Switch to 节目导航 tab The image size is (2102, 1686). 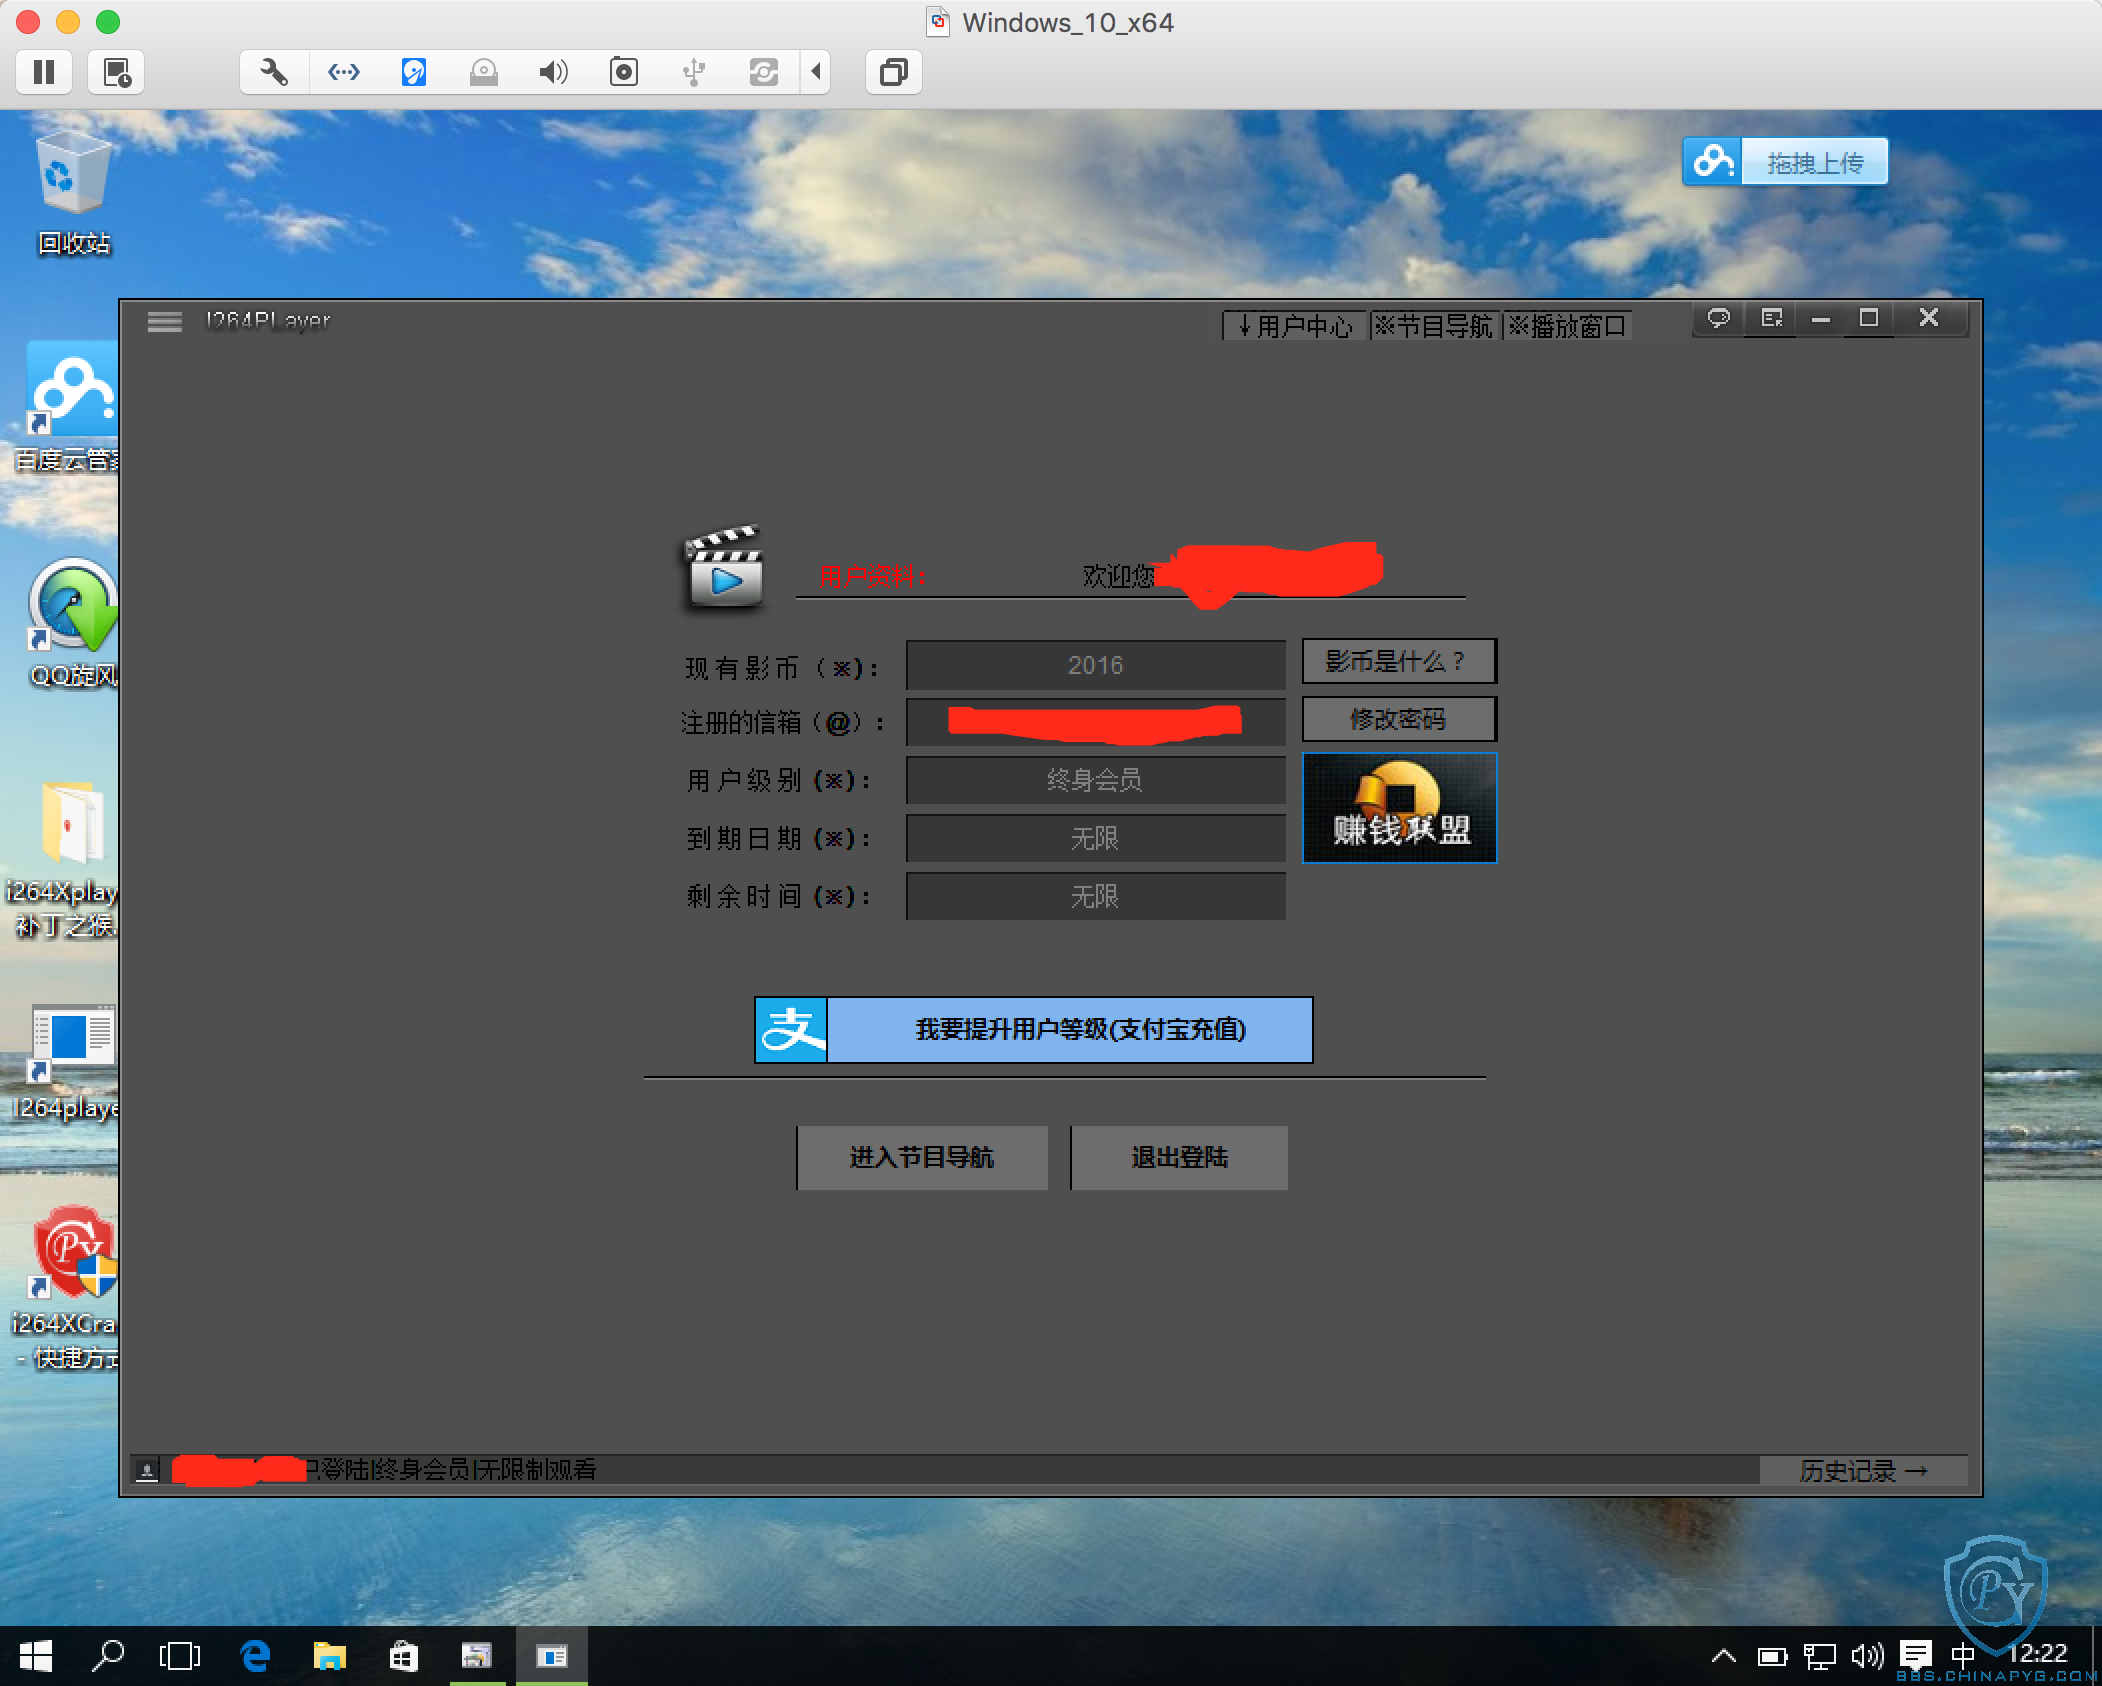pos(1434,326)
